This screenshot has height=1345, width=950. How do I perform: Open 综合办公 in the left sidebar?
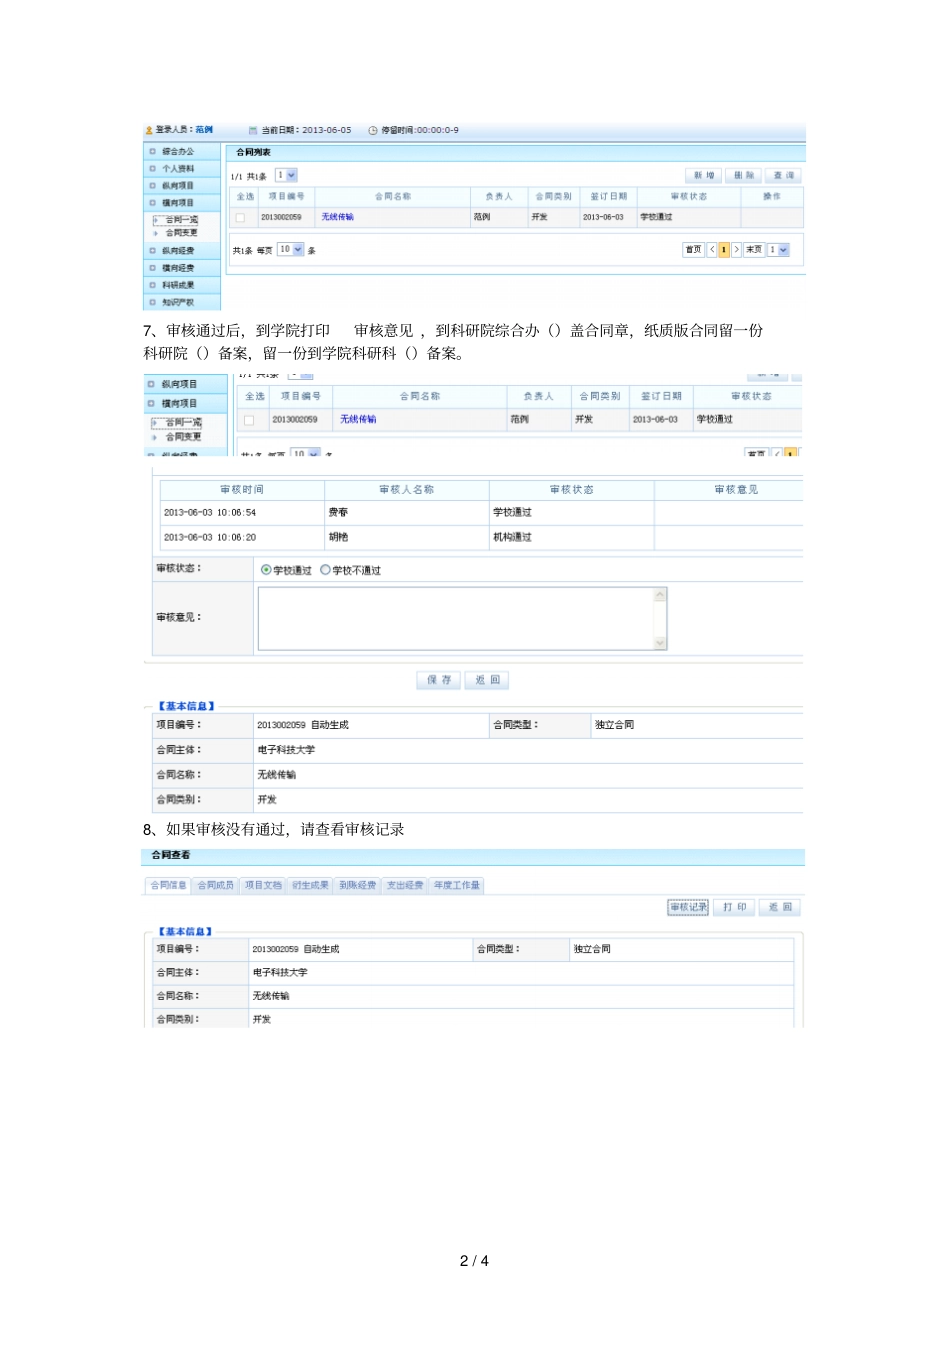pyautogui.click(x=178, y=152)
